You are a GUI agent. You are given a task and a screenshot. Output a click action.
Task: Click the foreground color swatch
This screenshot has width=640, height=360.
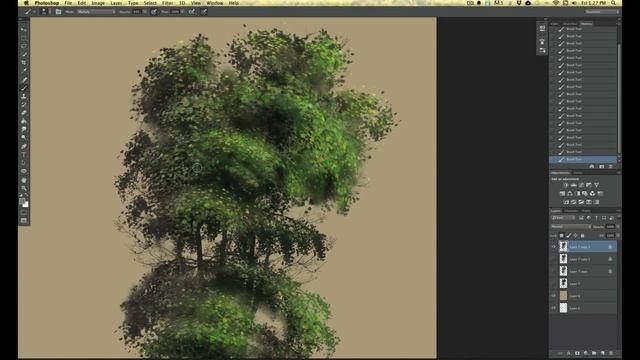(x=22, y=201)
